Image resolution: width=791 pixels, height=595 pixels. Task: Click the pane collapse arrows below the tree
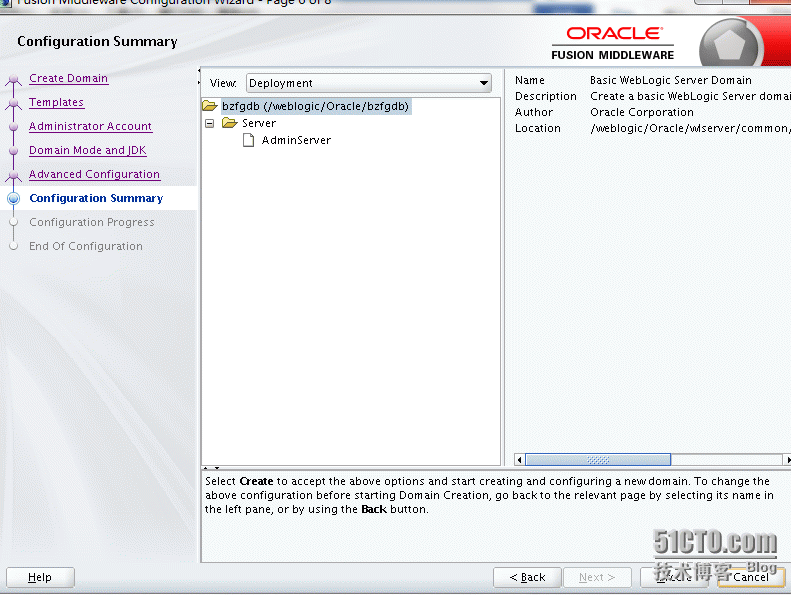(211, 468)
